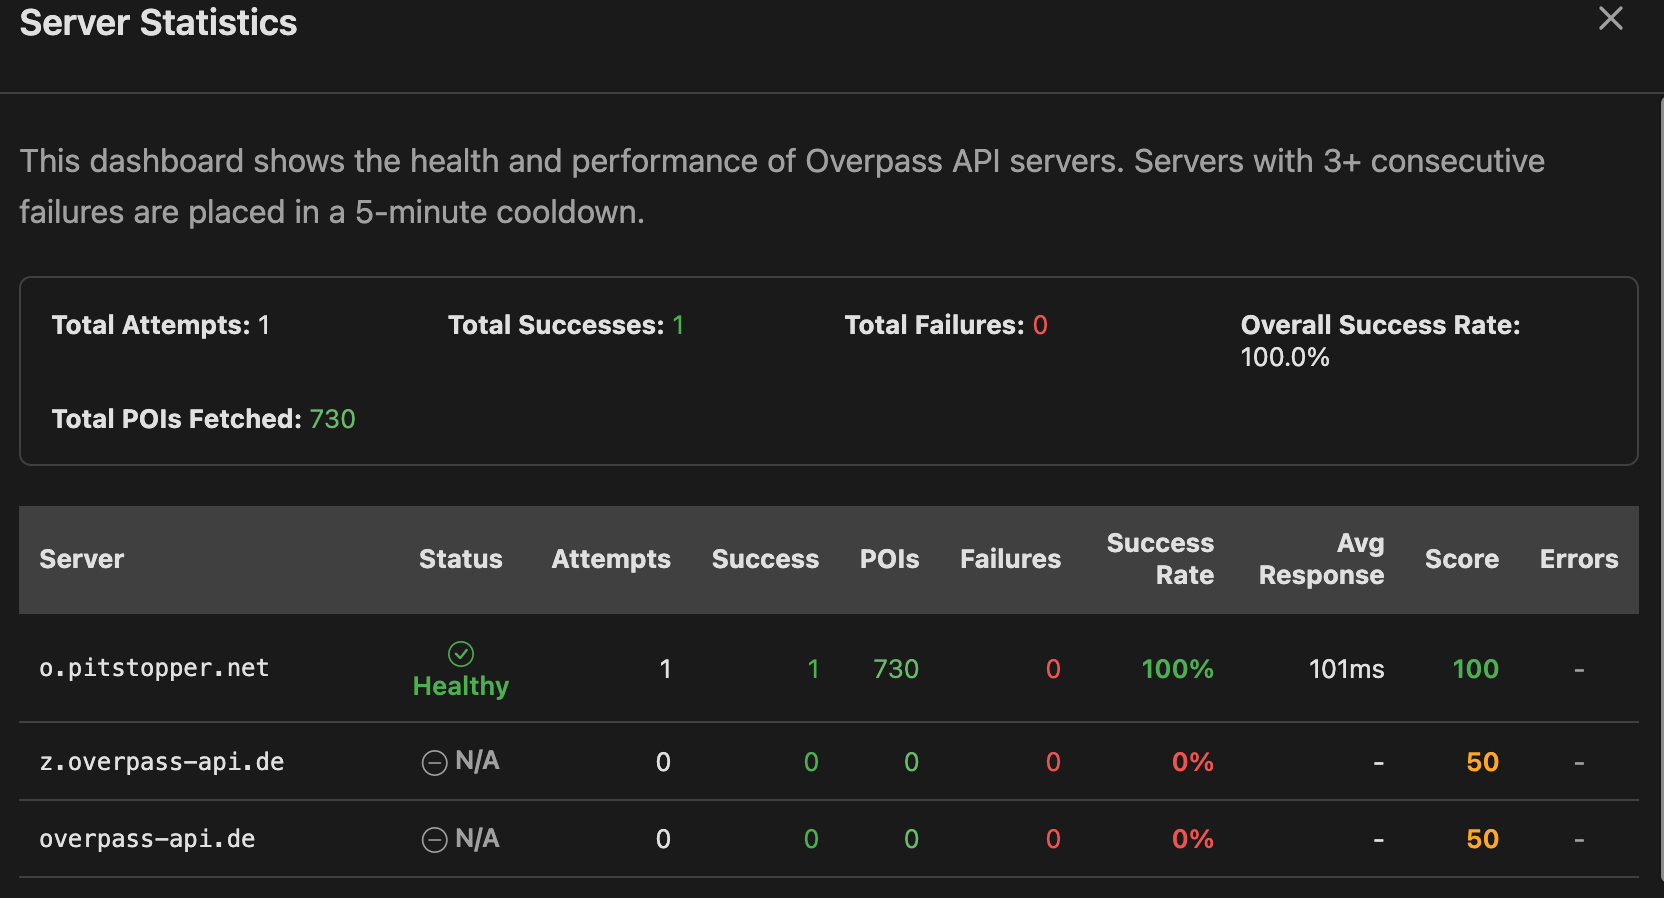This screenshot has width=1664, height=898.
Task: Click the Healthy checkmark icon for o.pitstopper.net
Action: point(461,654)
